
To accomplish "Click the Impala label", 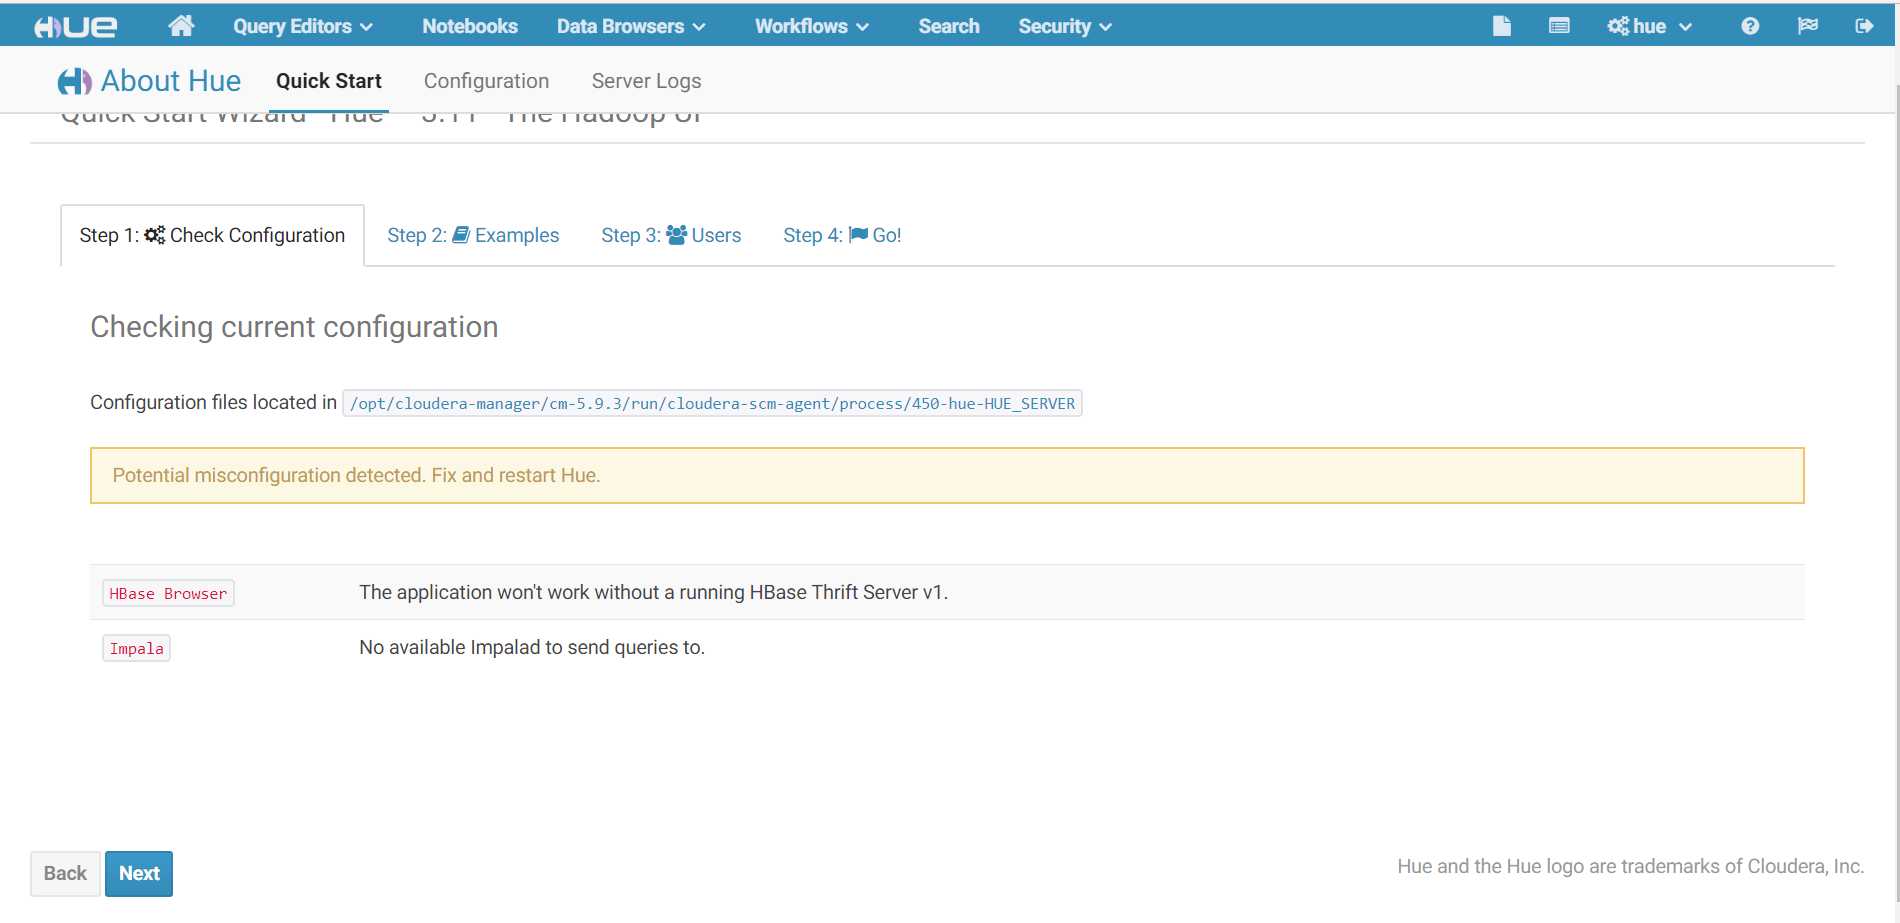I will coord(136,648).
